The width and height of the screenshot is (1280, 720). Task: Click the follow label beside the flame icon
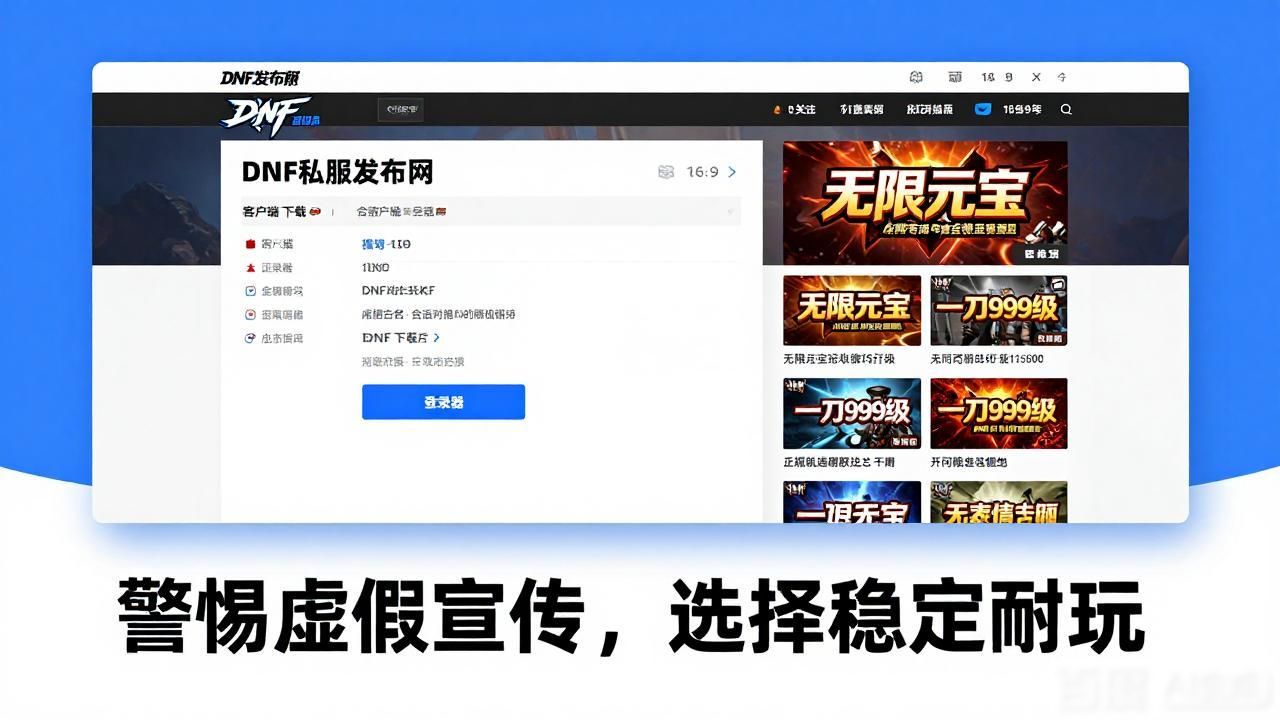pyautogui.click(x=802, y=110)
